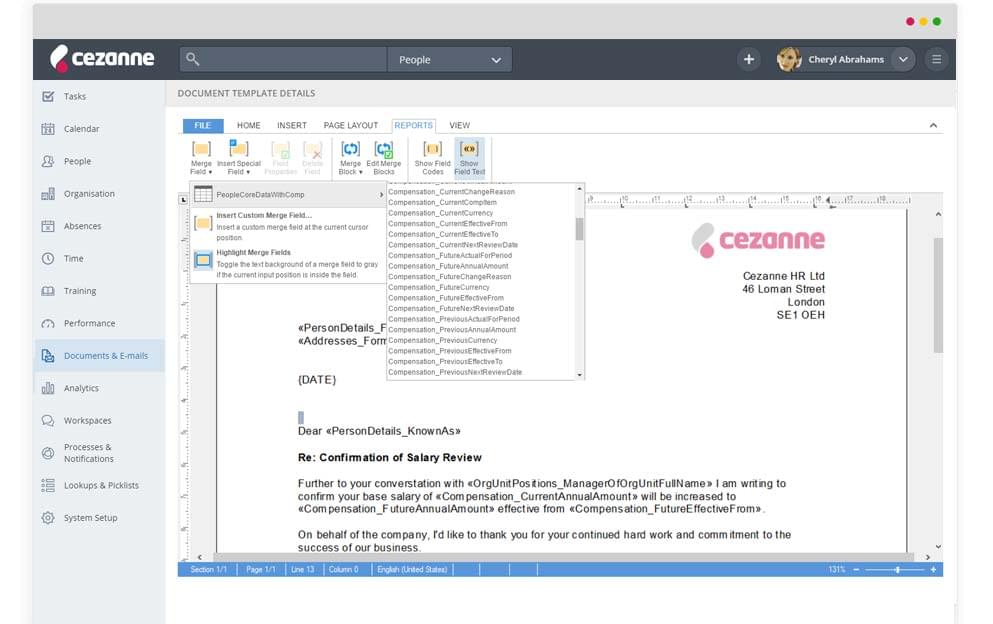
Task: Select Compensation_CurrentCurrency merge field
Action: pos(440,213)
